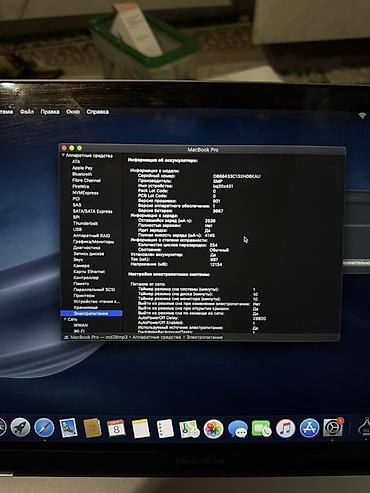
Task: Select SAS in the sidebar
Action: pos(77,205)
